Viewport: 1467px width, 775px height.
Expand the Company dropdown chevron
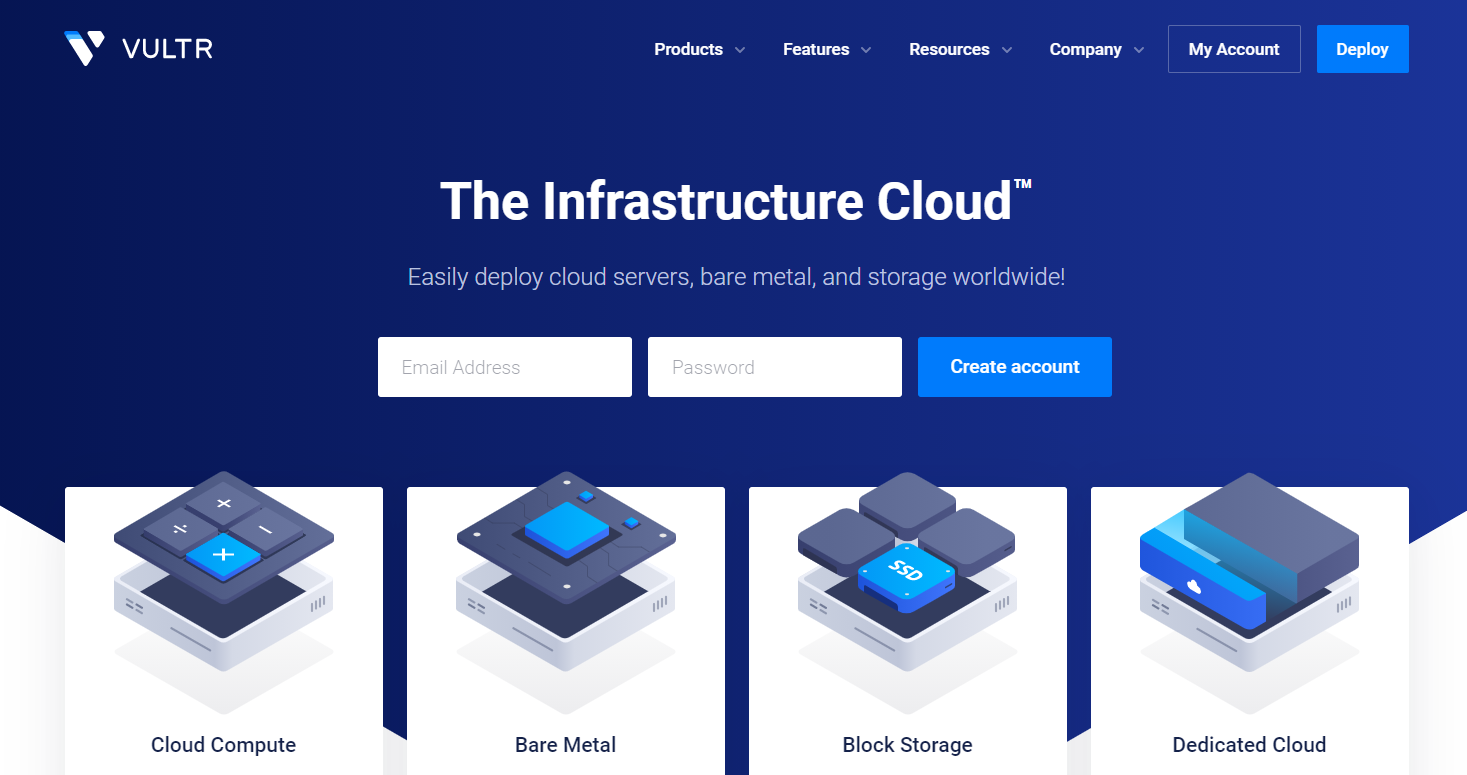coord(1139,50)
